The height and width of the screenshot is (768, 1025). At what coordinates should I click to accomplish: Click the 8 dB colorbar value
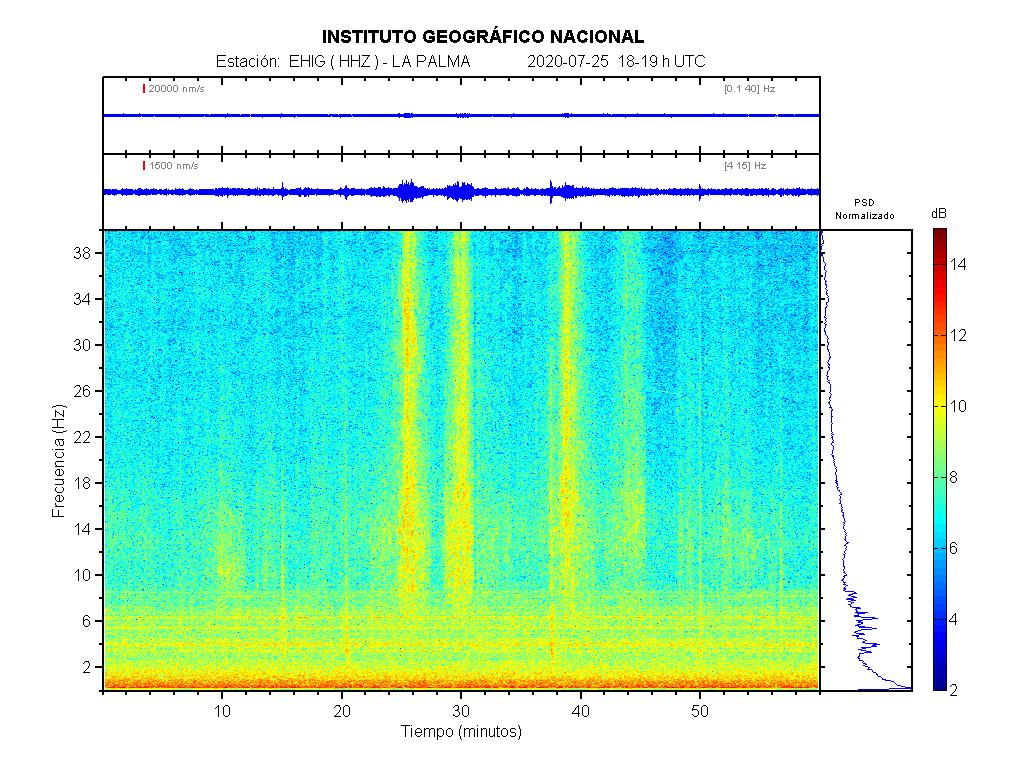pos(954,477)
